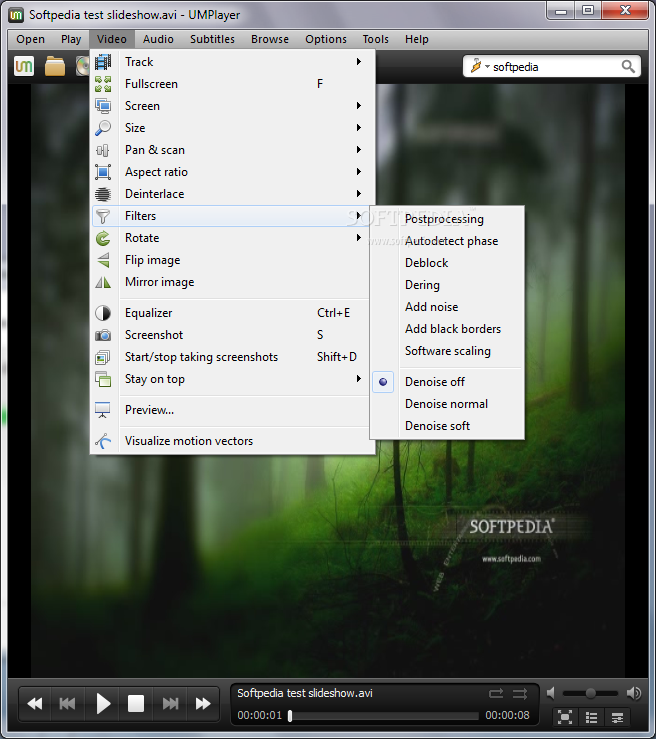Click the Deinterlace striped icon
The height and width of the screenshot is (739, 656).
coord(103,194)
